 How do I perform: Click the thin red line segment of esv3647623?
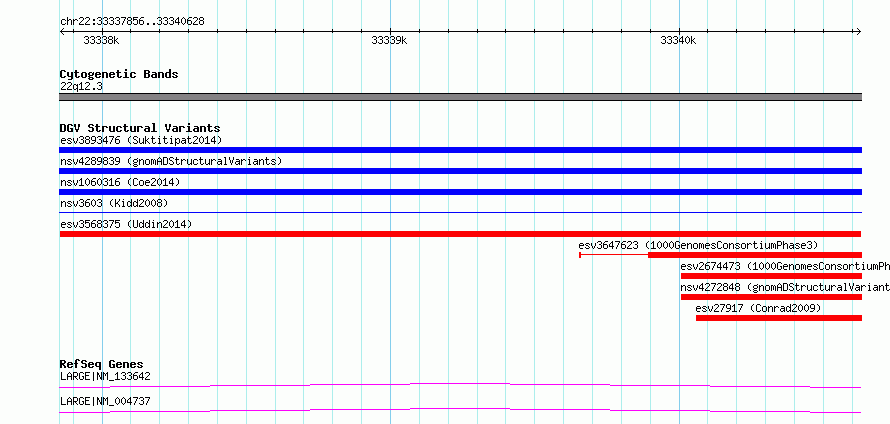click(614, 255)
